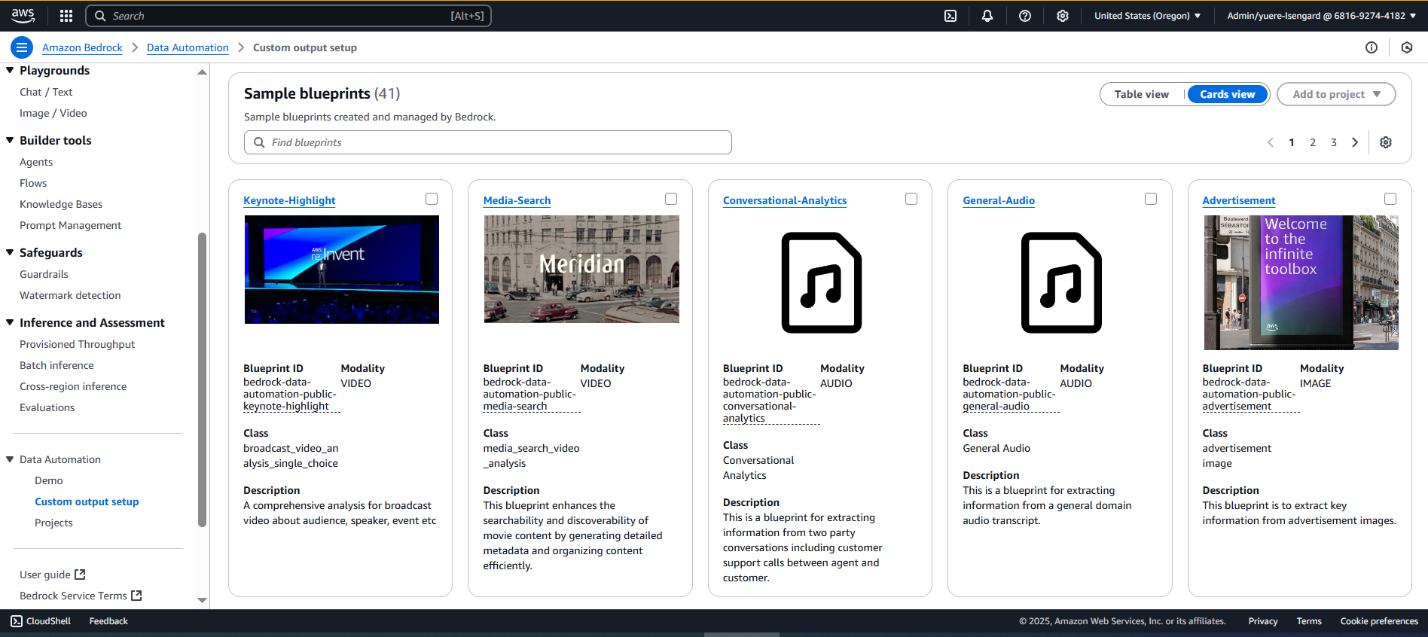Image resolution: width=1428 pixels, height=637 pixels.
Task: Open Cross-region inference in sidebar
Action: [73, 386]
